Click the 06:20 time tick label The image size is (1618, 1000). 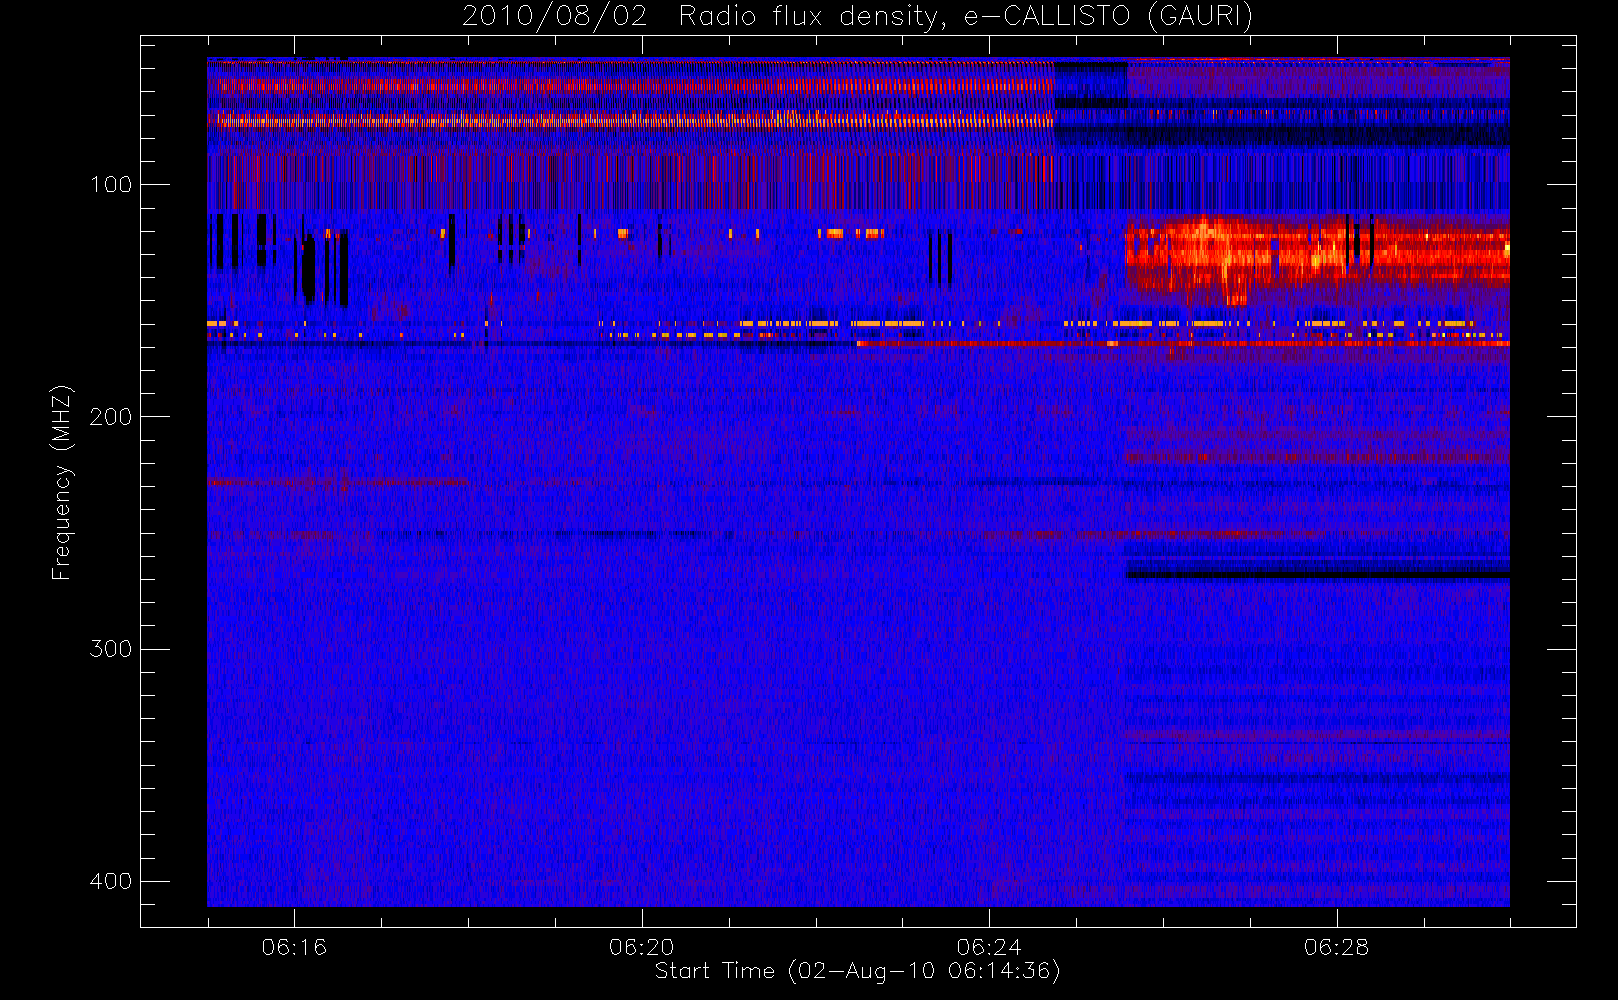click(x=641, y=947)
